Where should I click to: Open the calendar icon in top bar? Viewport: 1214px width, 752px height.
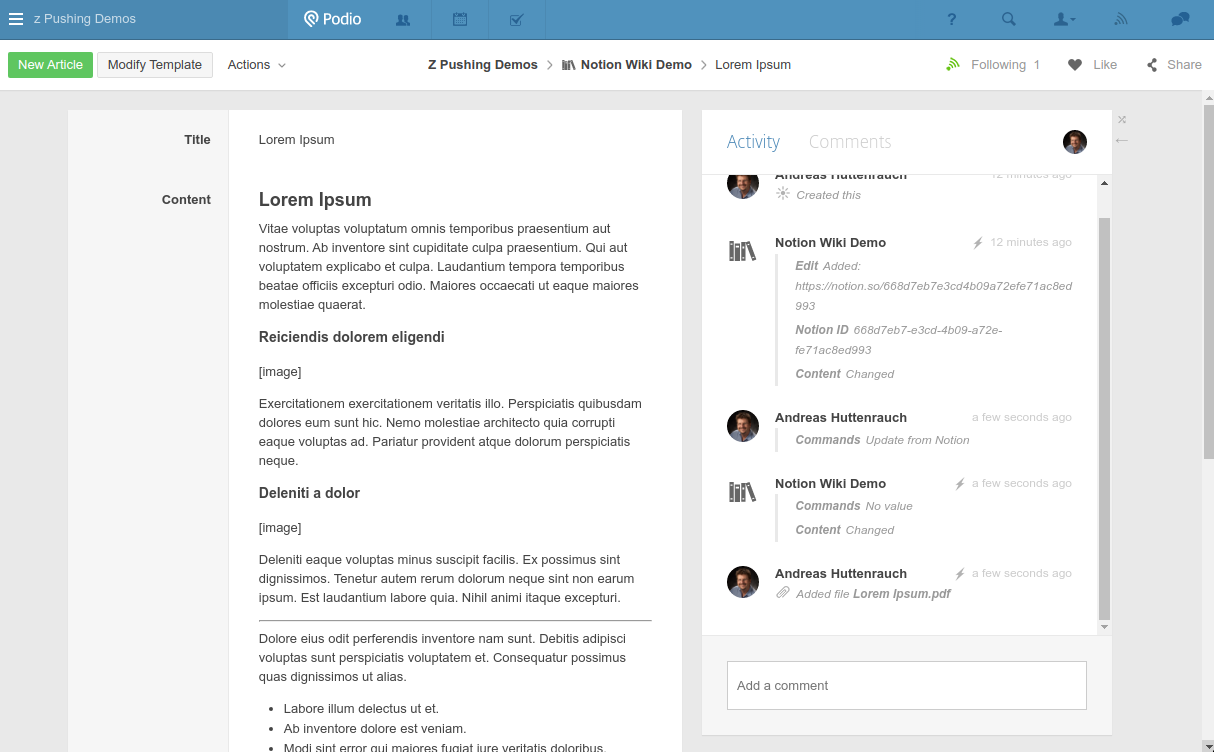click(x=460, y=19)
